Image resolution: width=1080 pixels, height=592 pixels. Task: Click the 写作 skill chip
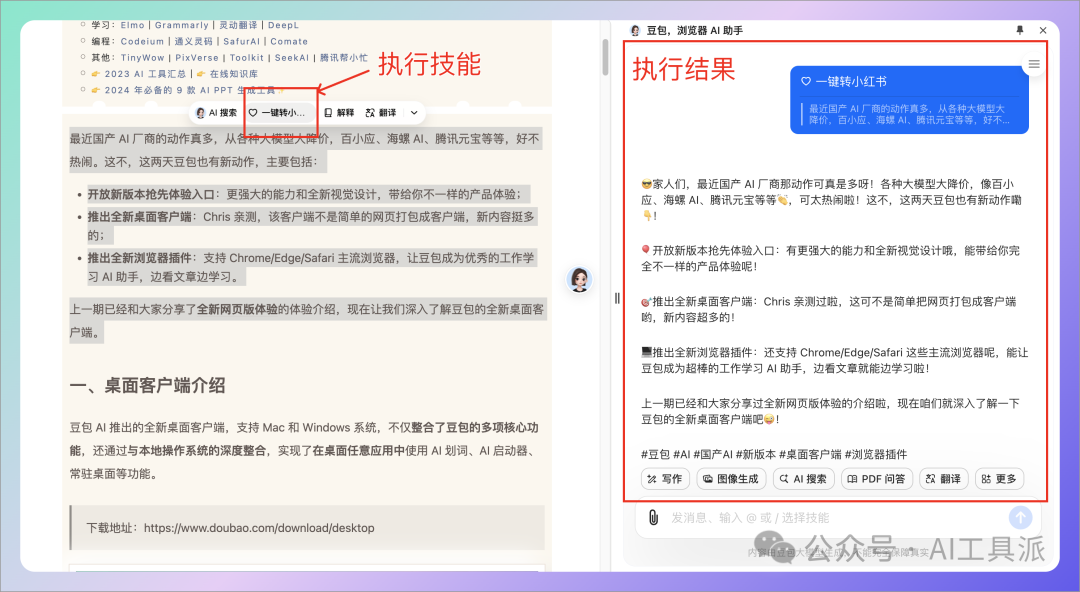tap(665, 478)
